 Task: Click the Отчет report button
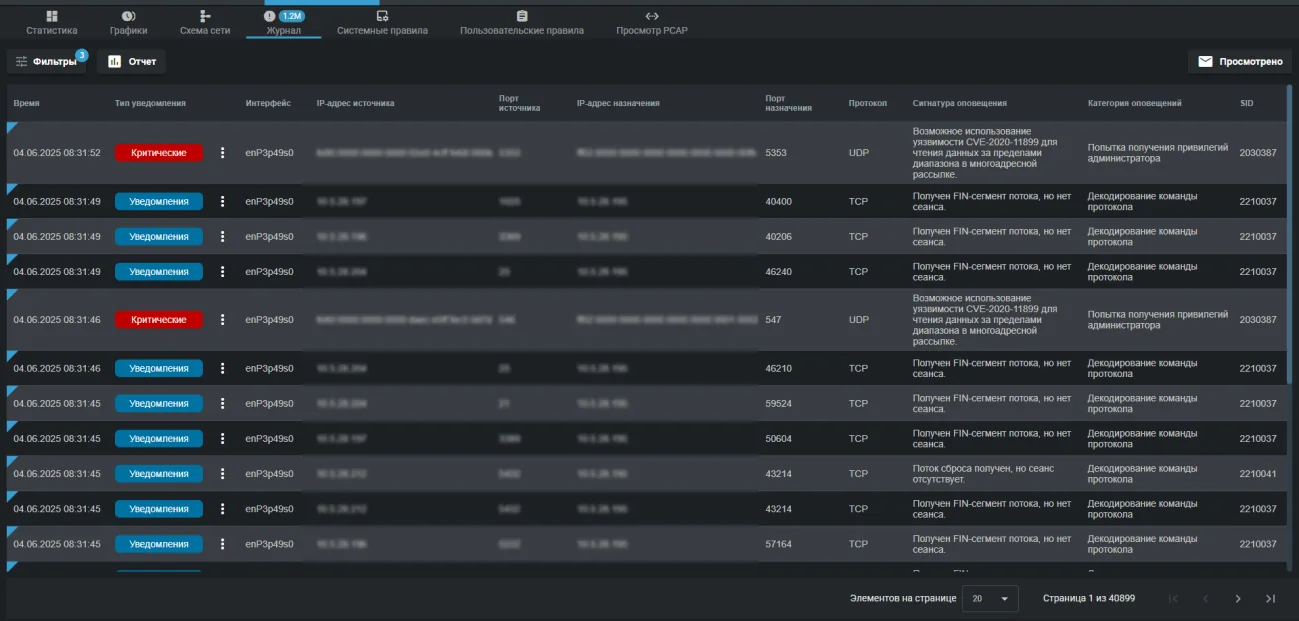pyautogui.click(x=131, y=61)
